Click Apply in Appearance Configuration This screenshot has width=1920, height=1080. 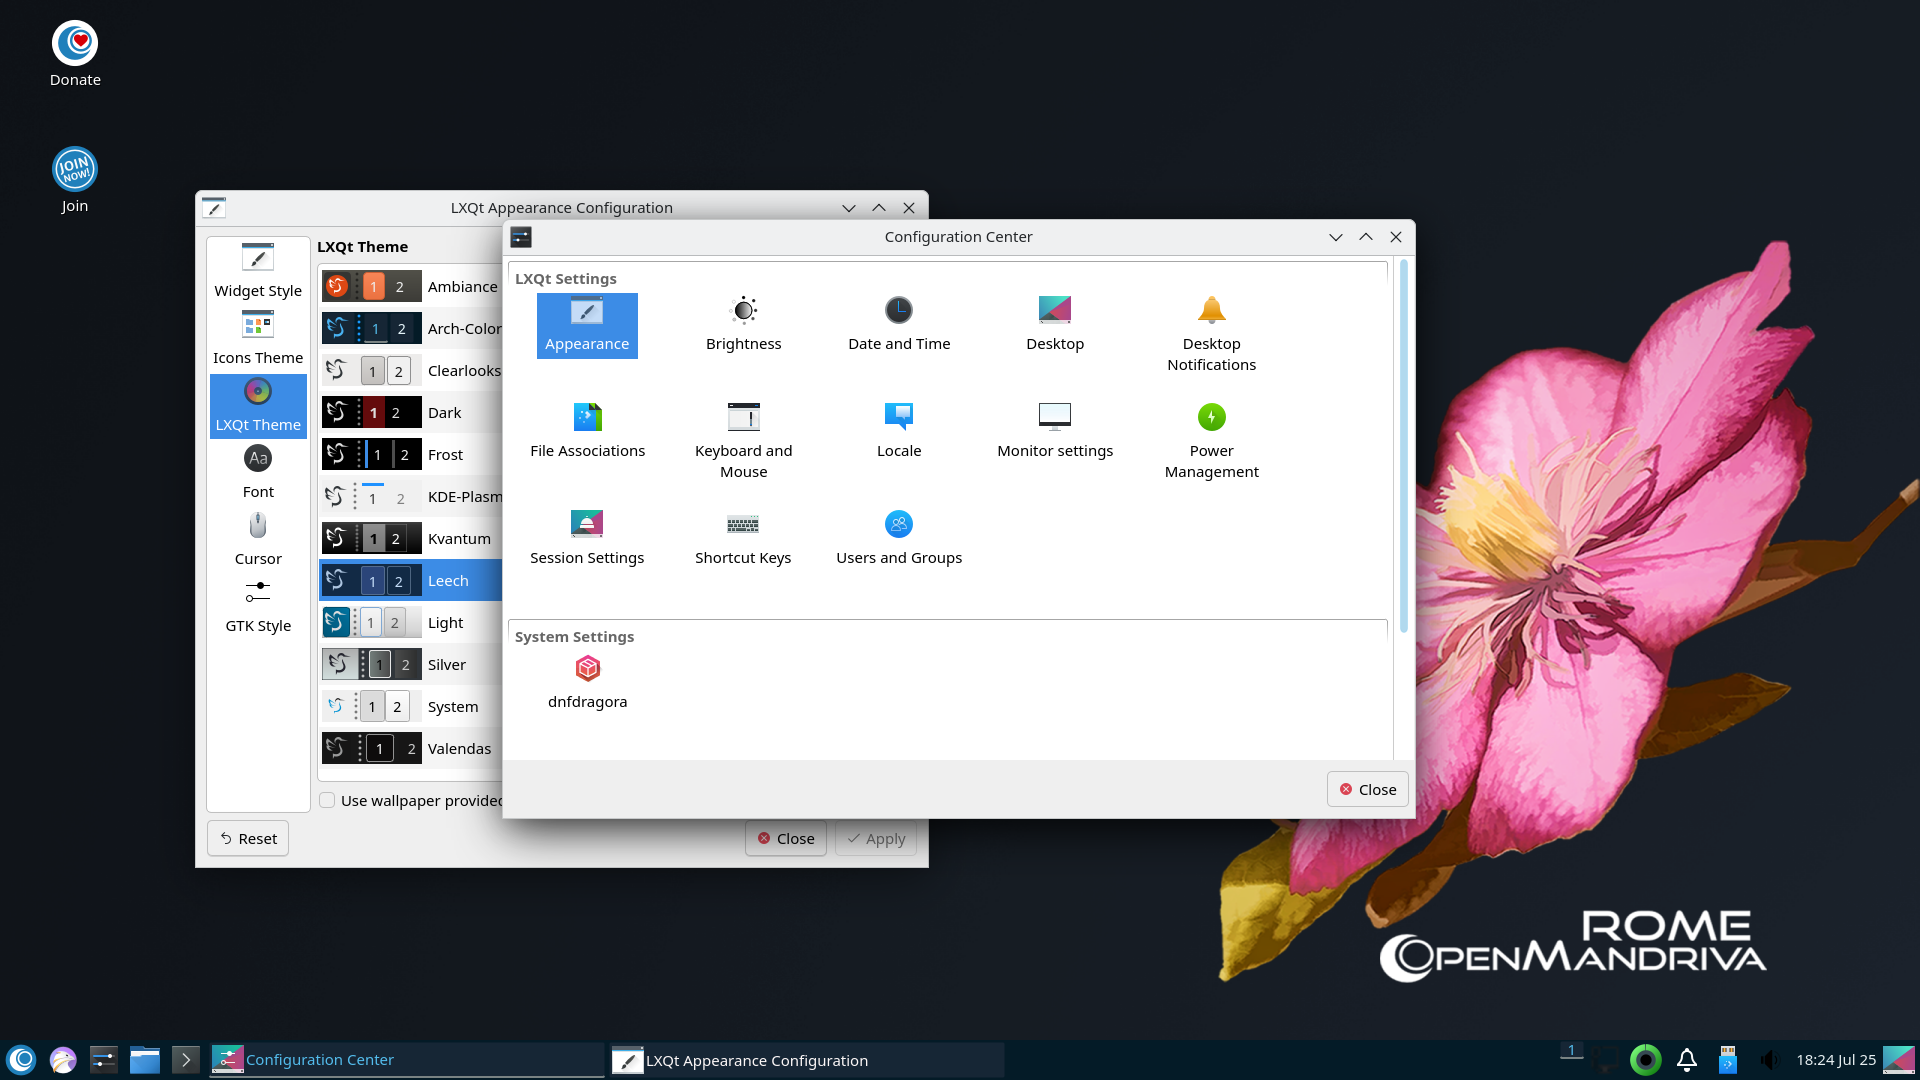point(876,838)
